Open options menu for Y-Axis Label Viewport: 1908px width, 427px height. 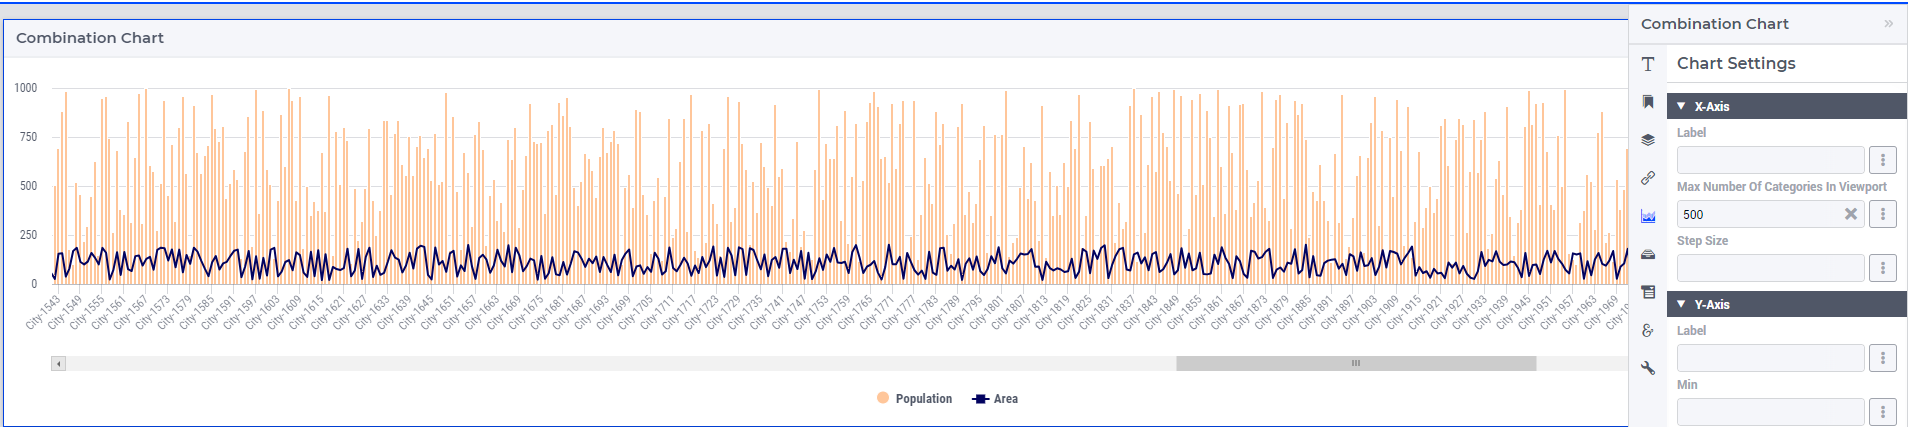[x=1883, y=358]
